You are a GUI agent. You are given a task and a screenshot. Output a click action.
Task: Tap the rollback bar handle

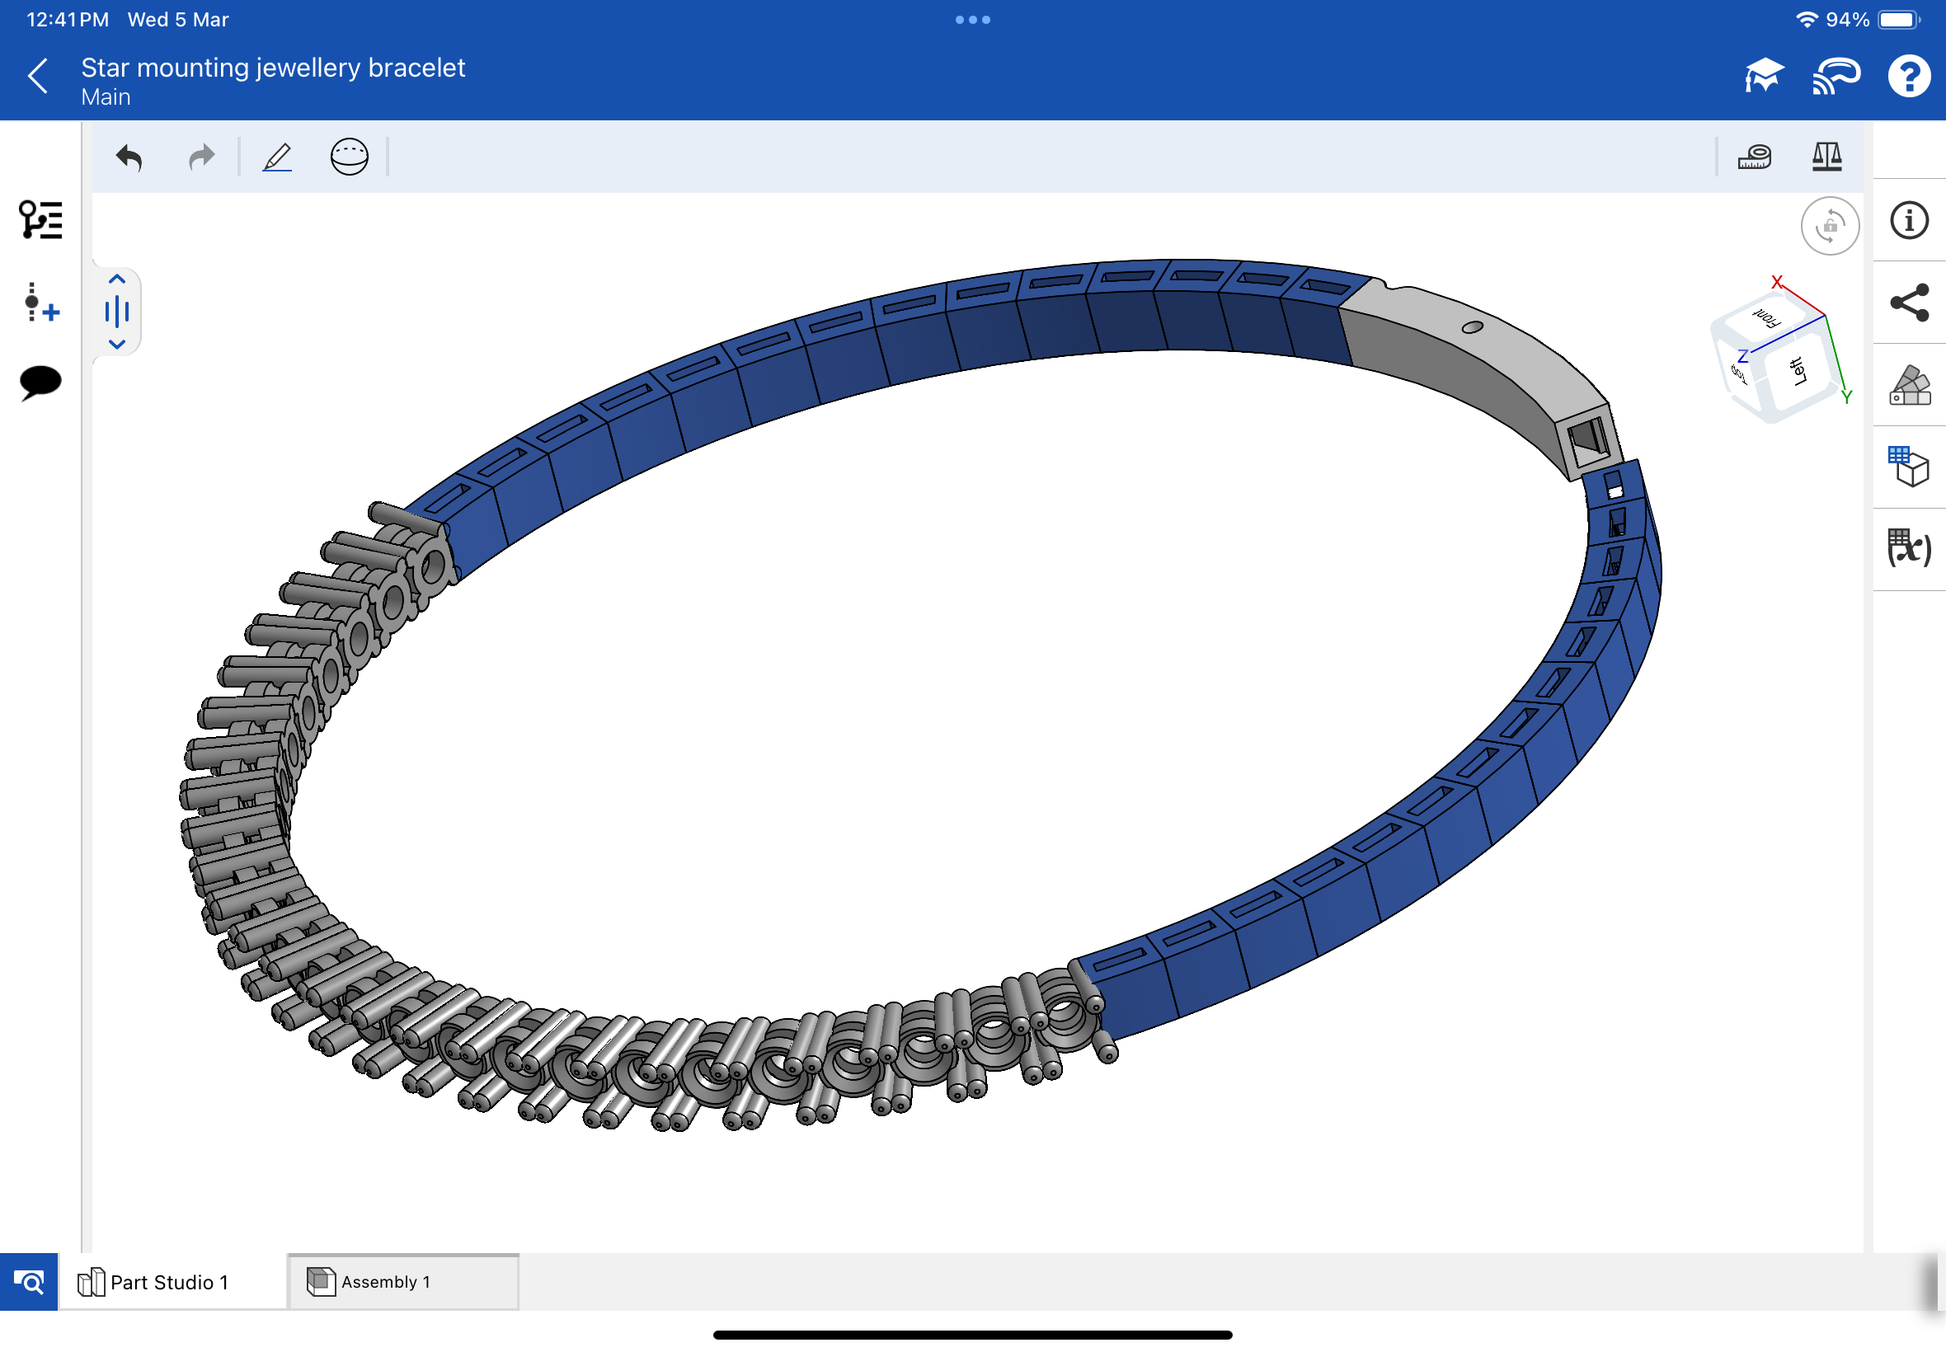[117, 312]
